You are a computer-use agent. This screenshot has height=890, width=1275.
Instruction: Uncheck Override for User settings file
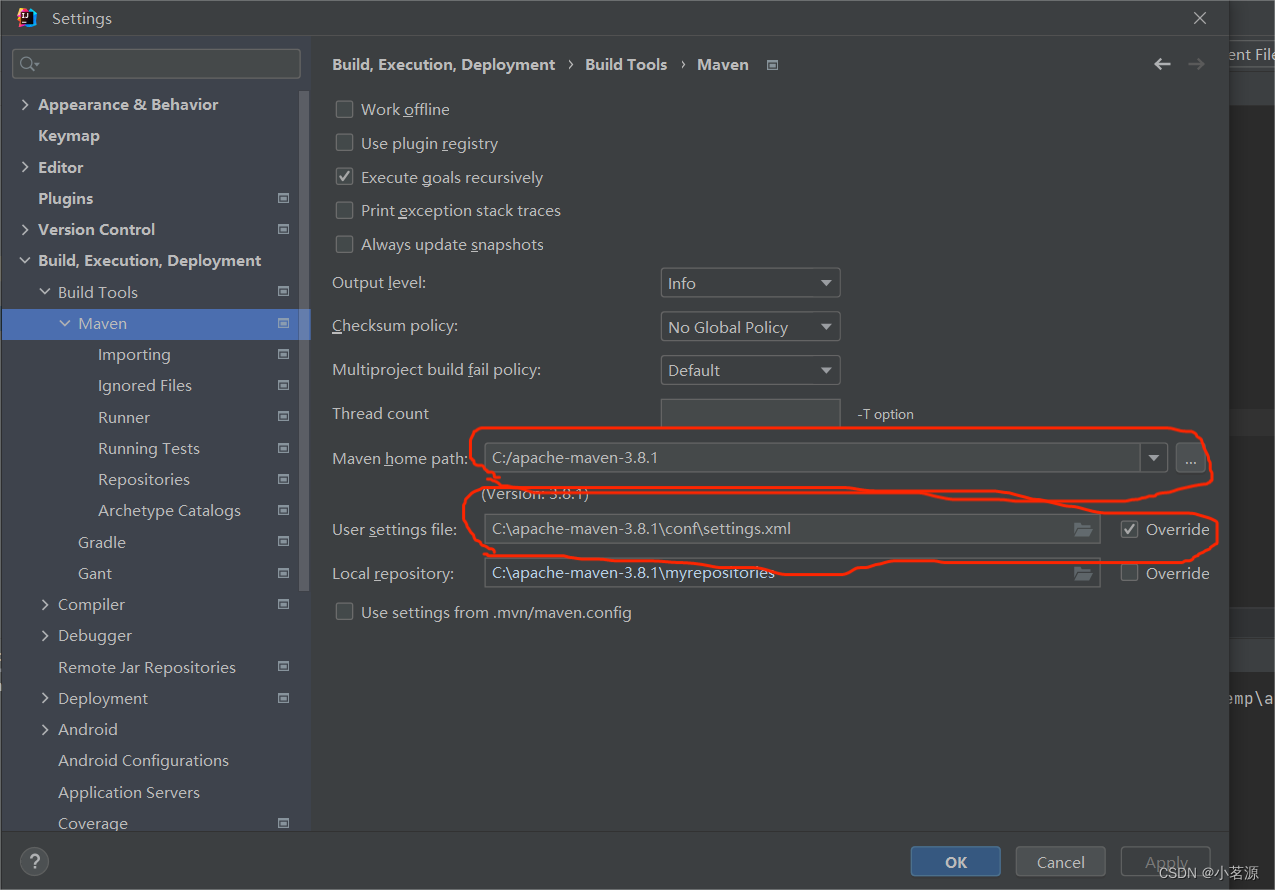[x=1129, y=529]
